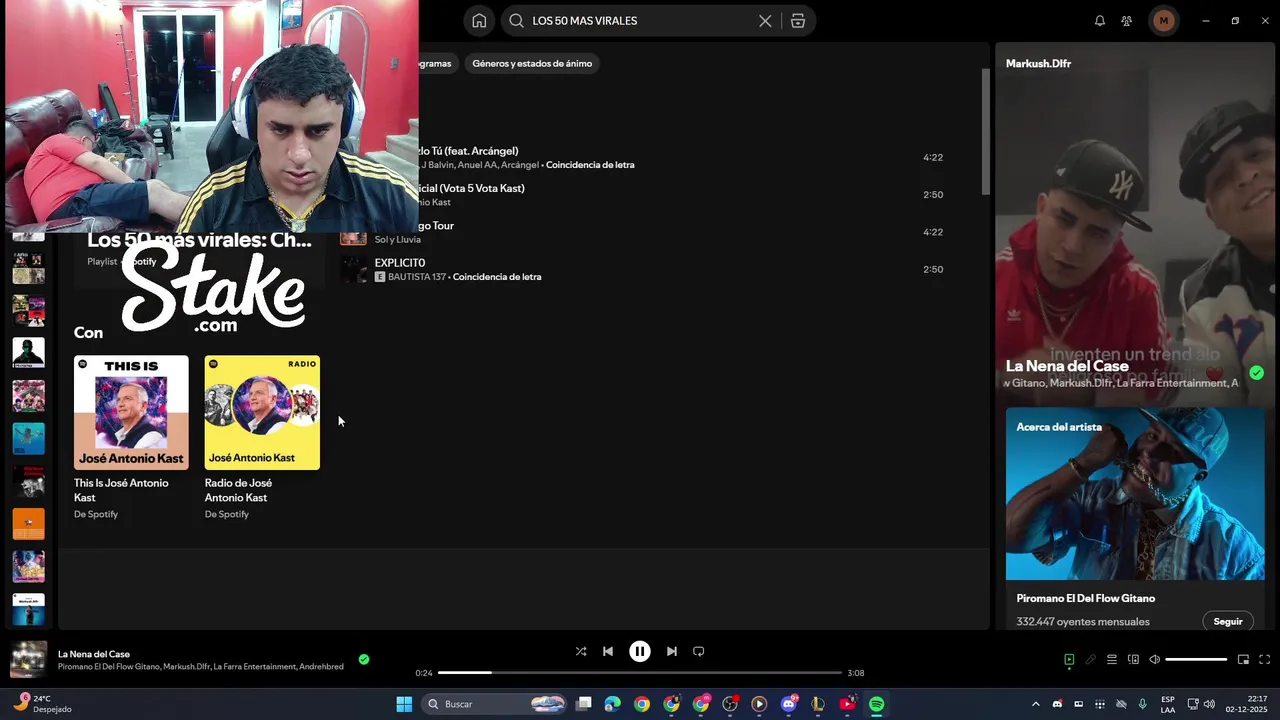Open the Windows Start menu

404,704
